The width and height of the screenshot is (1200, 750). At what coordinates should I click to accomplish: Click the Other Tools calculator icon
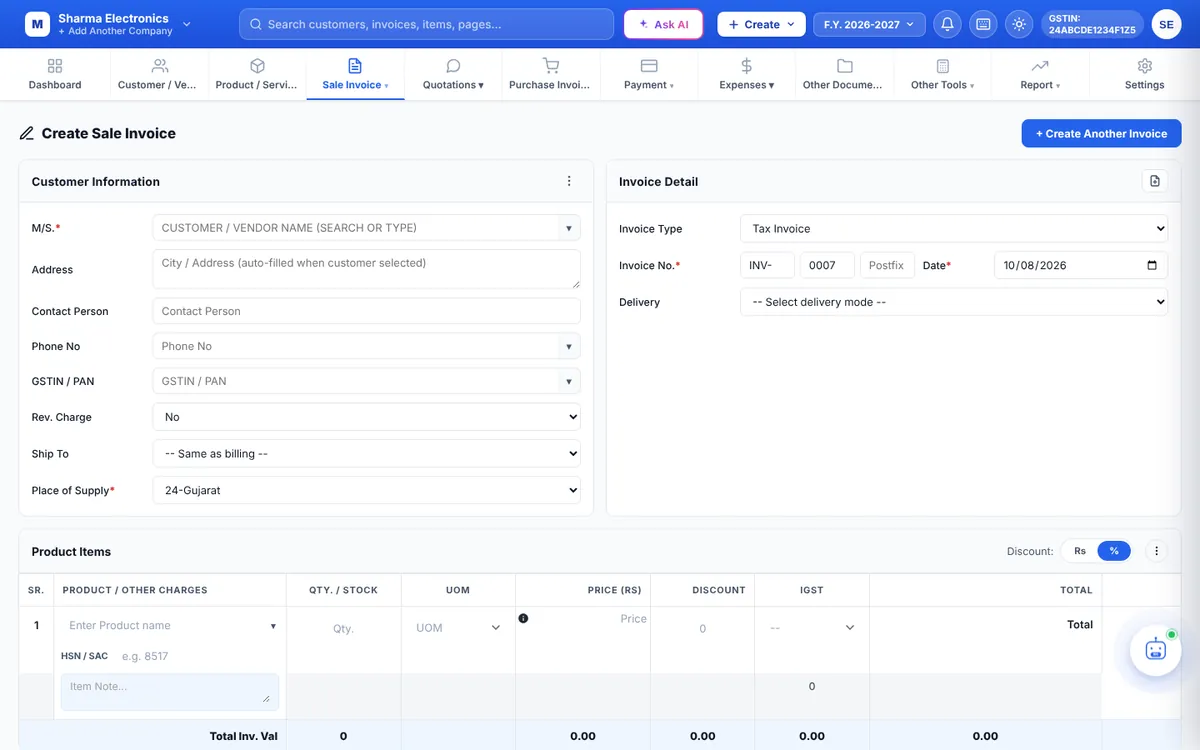pos(943,66)
